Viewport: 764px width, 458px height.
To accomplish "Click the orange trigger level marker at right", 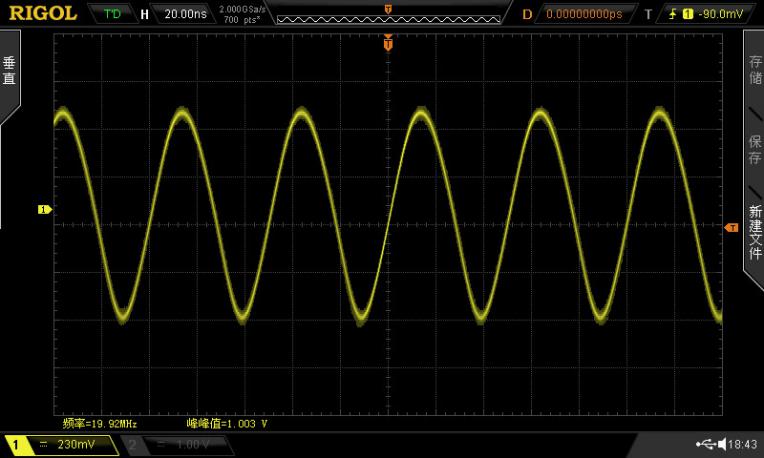I will click(731, 228).
